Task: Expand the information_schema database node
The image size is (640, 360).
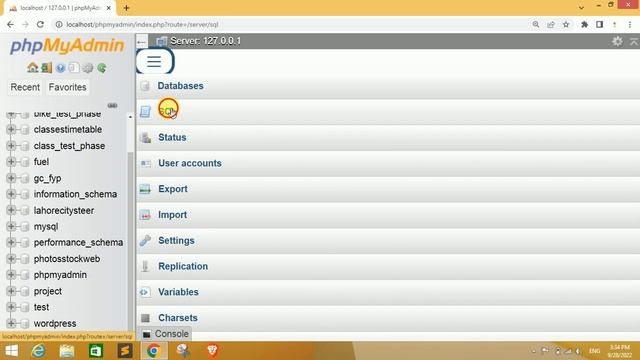Action: pos(11,194)
